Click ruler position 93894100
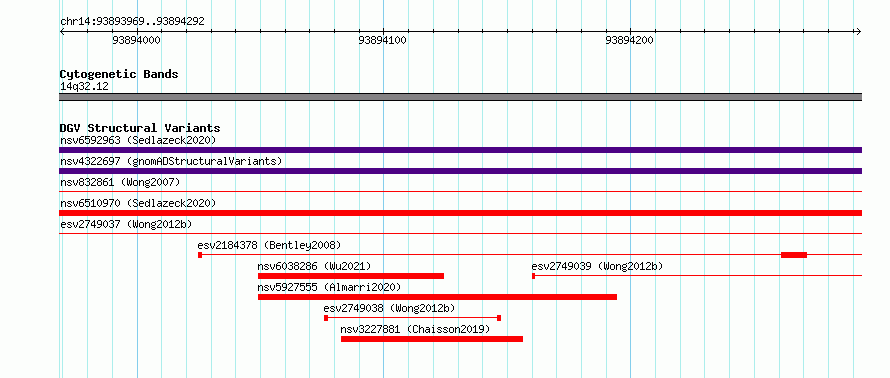The image size is (890, 378). coord(383,40)
